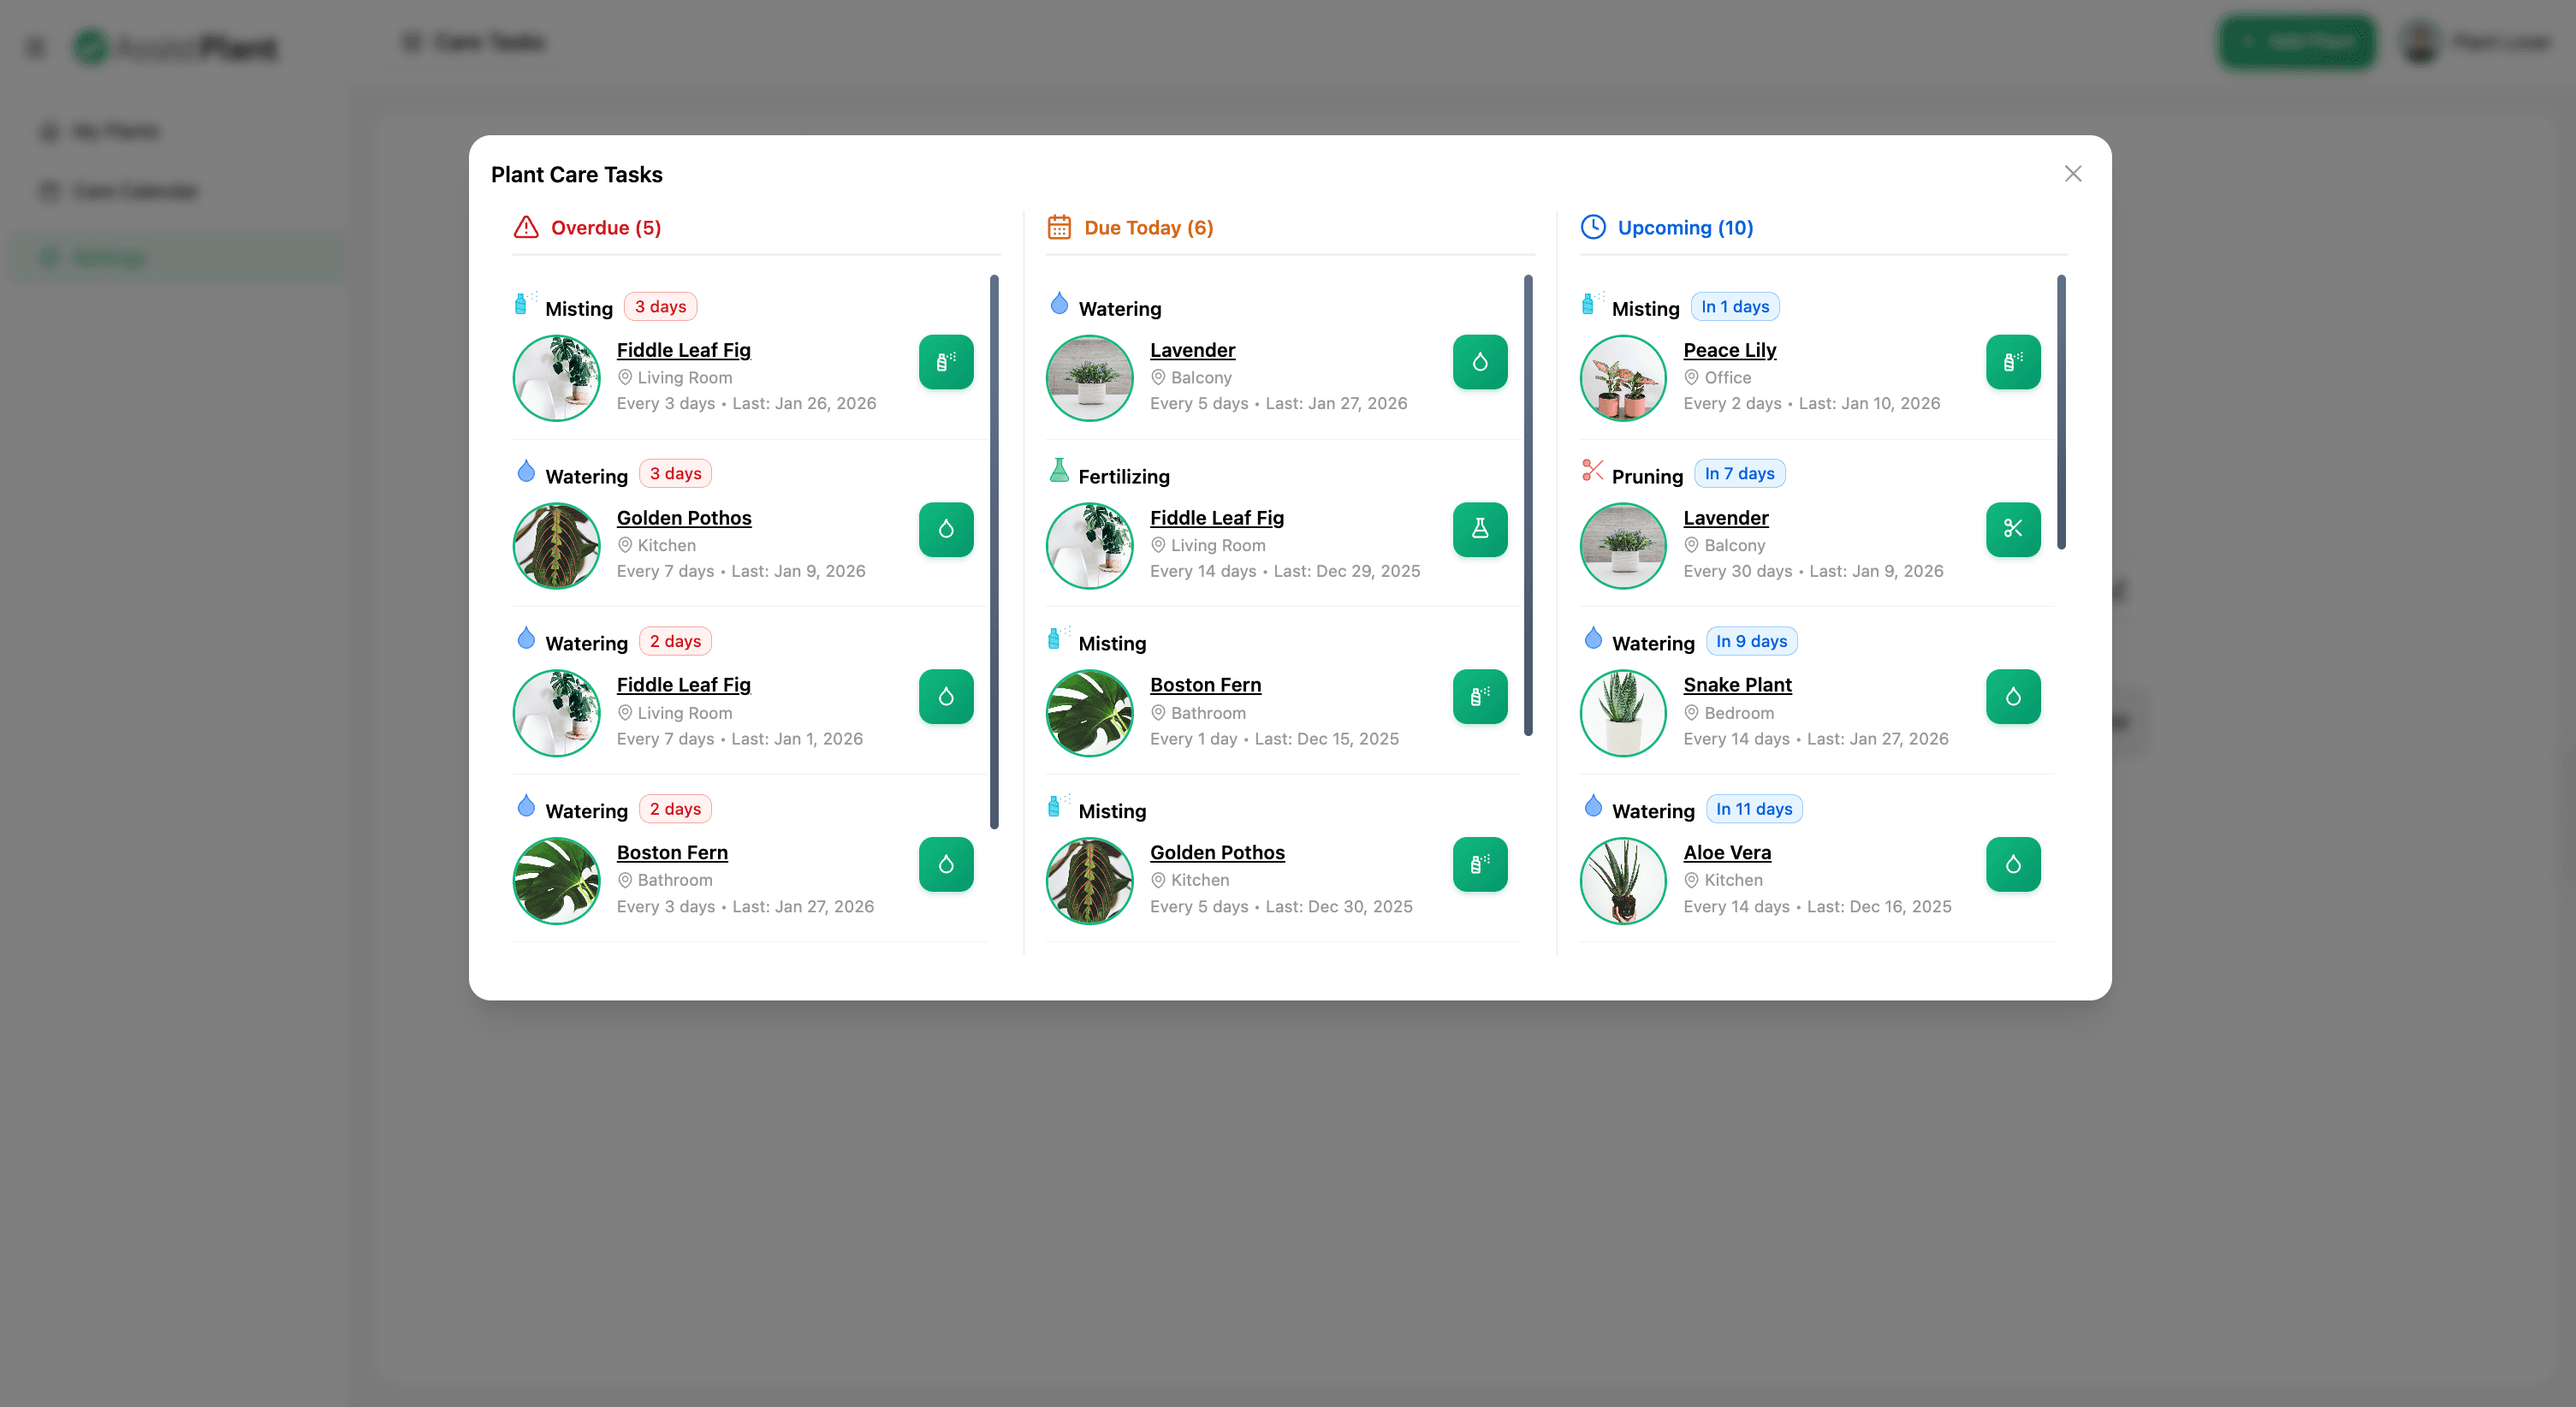Viewport: 2576px width, 1407px height.
Task: Open the Fiddle Leaf Fig plant details link
Action: tap(684, 349)
